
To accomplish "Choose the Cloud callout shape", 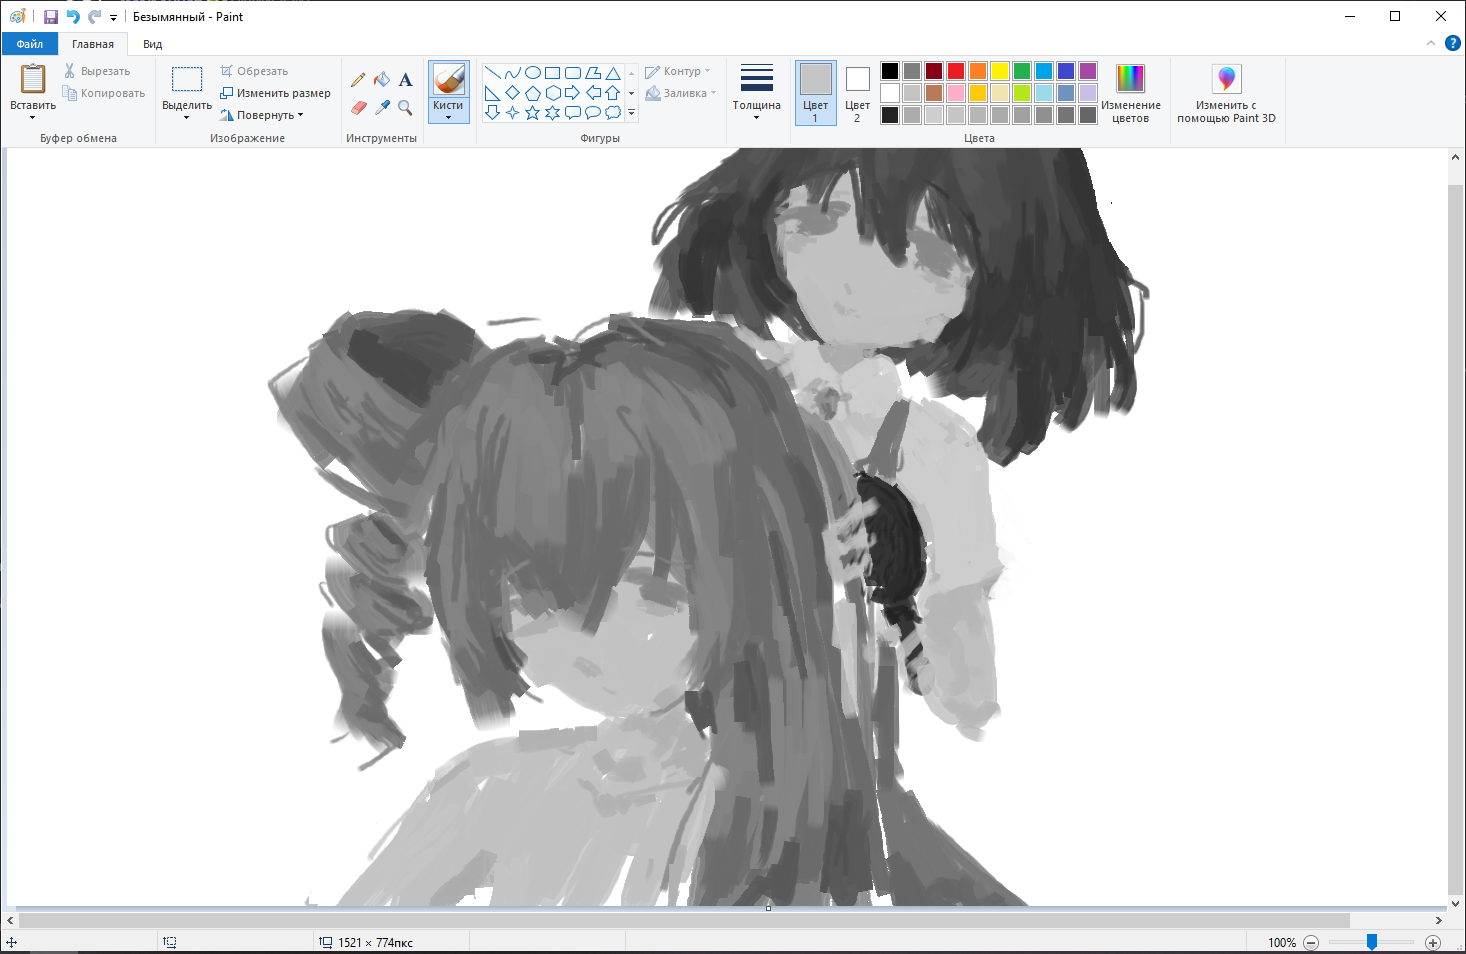I will tap(612, 113).
